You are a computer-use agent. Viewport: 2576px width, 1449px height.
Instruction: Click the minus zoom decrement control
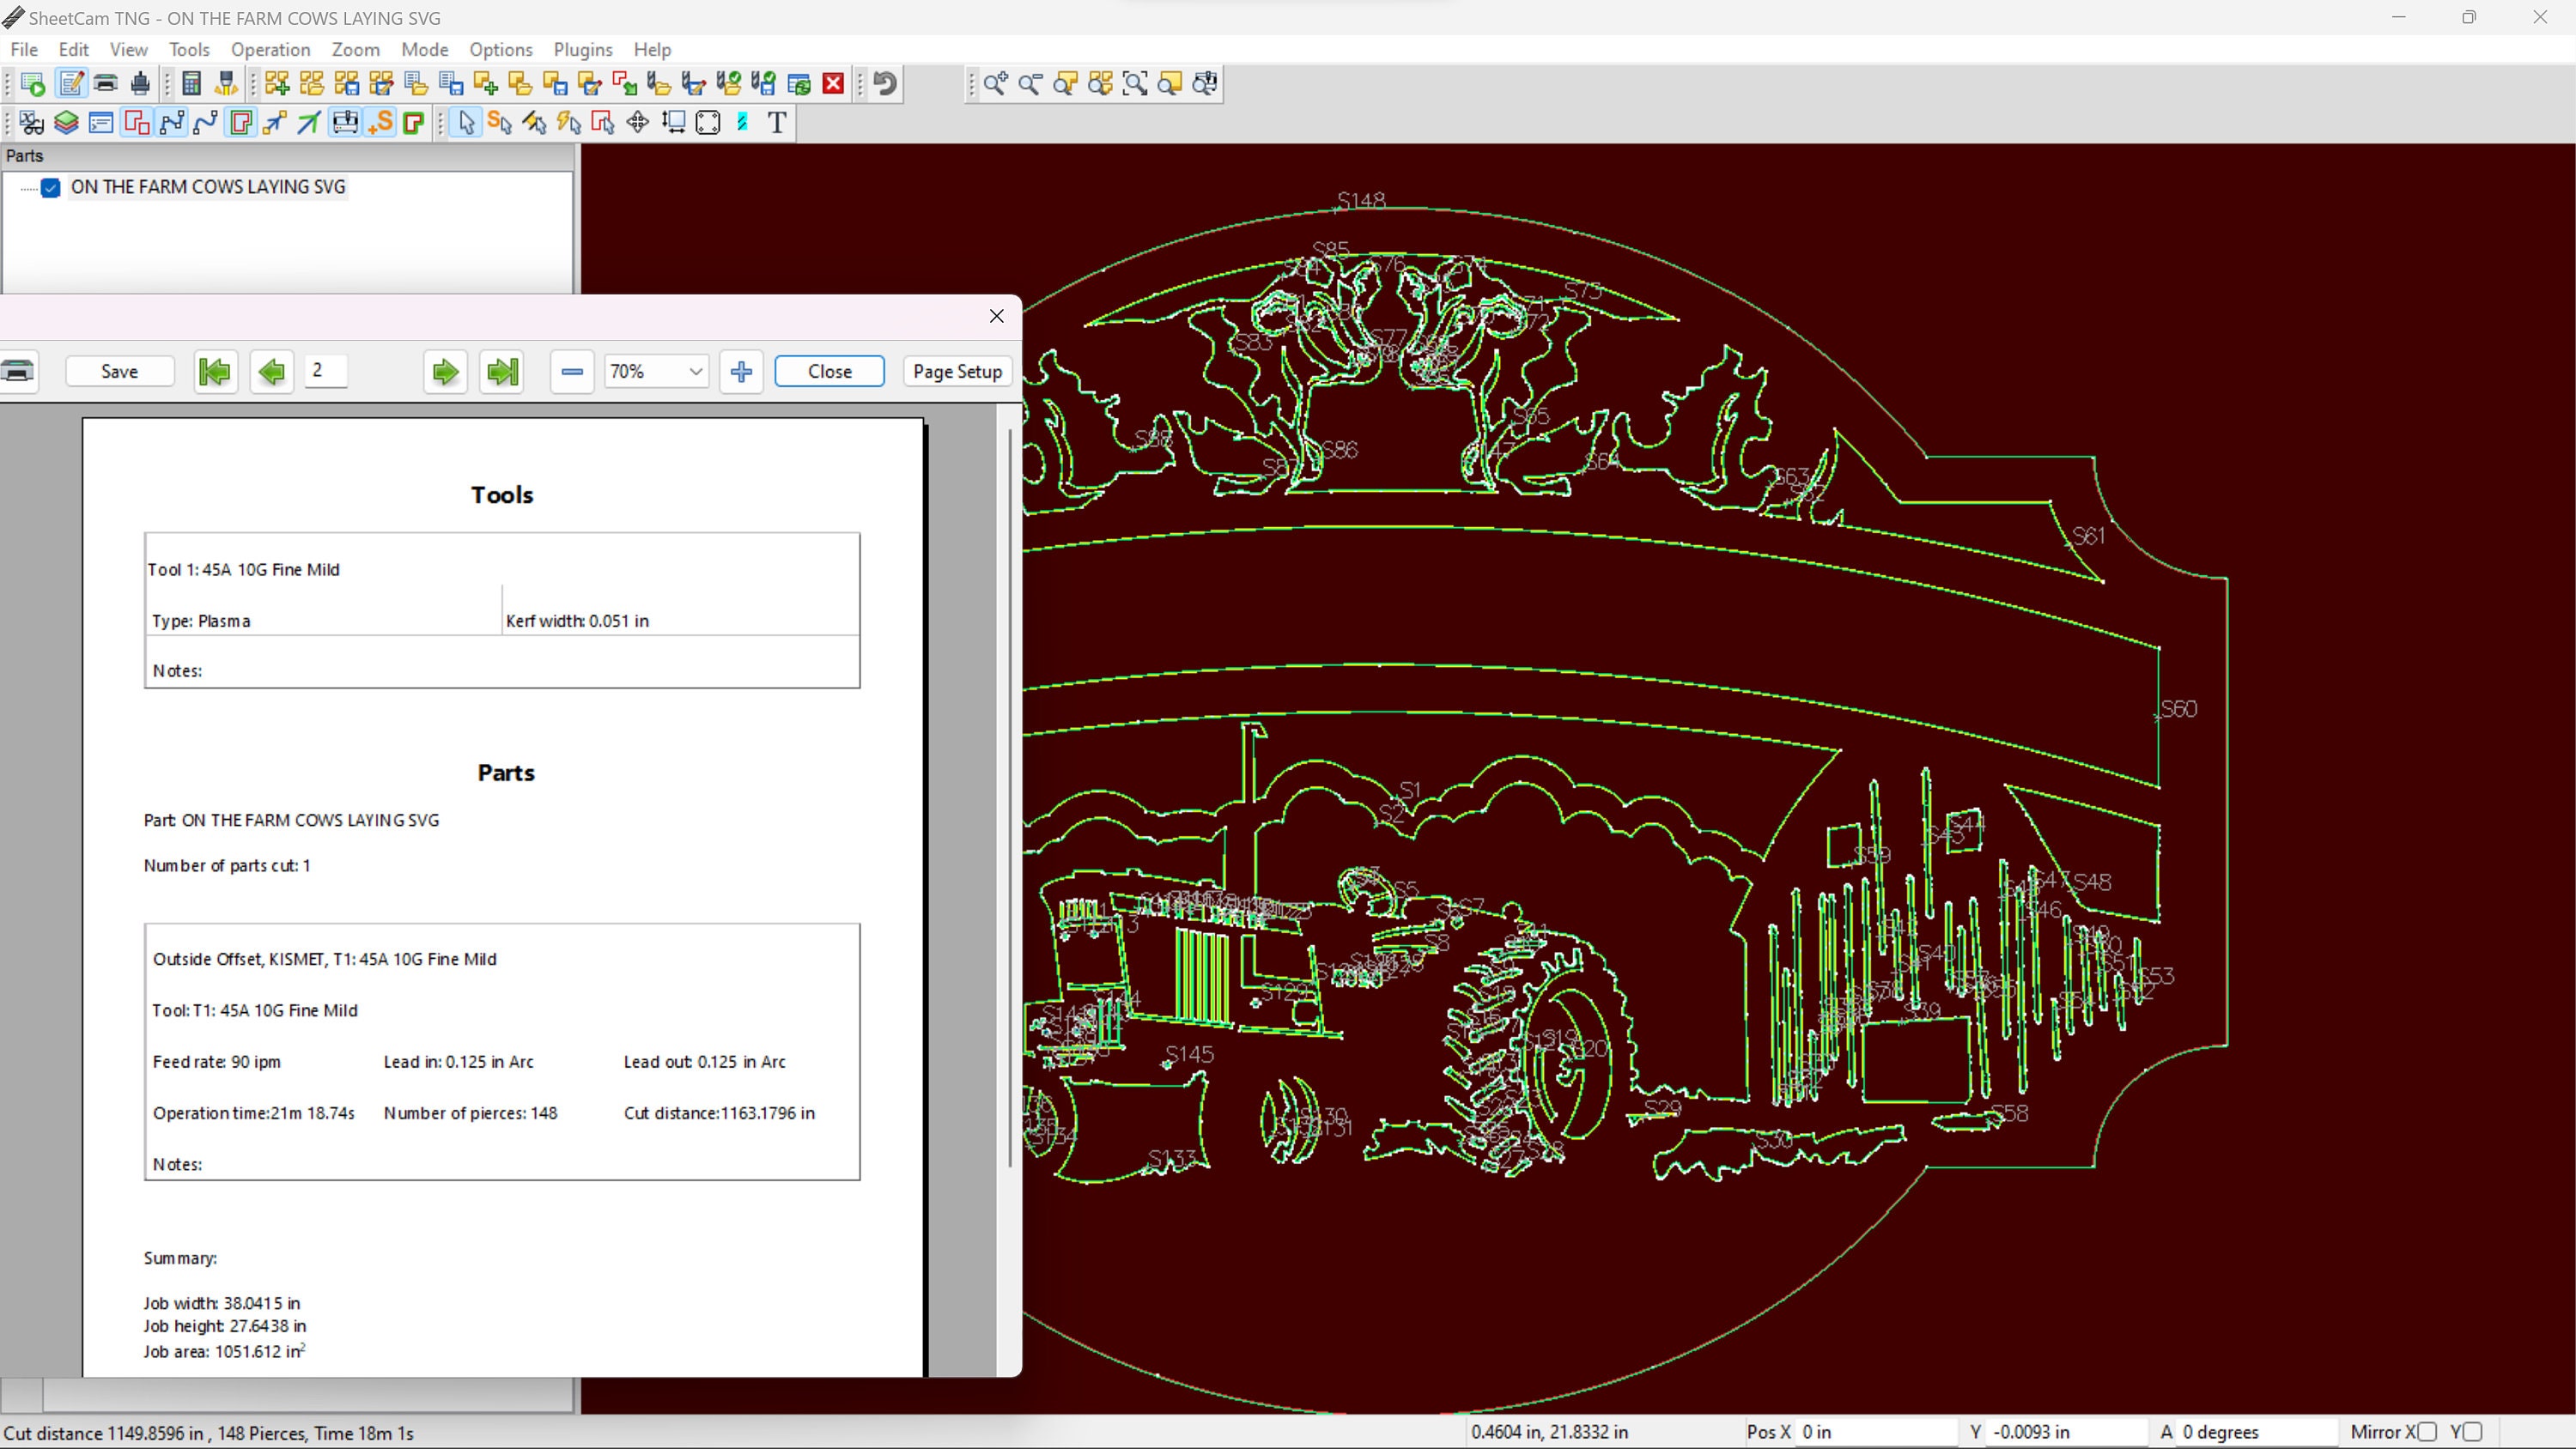point(571,371)
